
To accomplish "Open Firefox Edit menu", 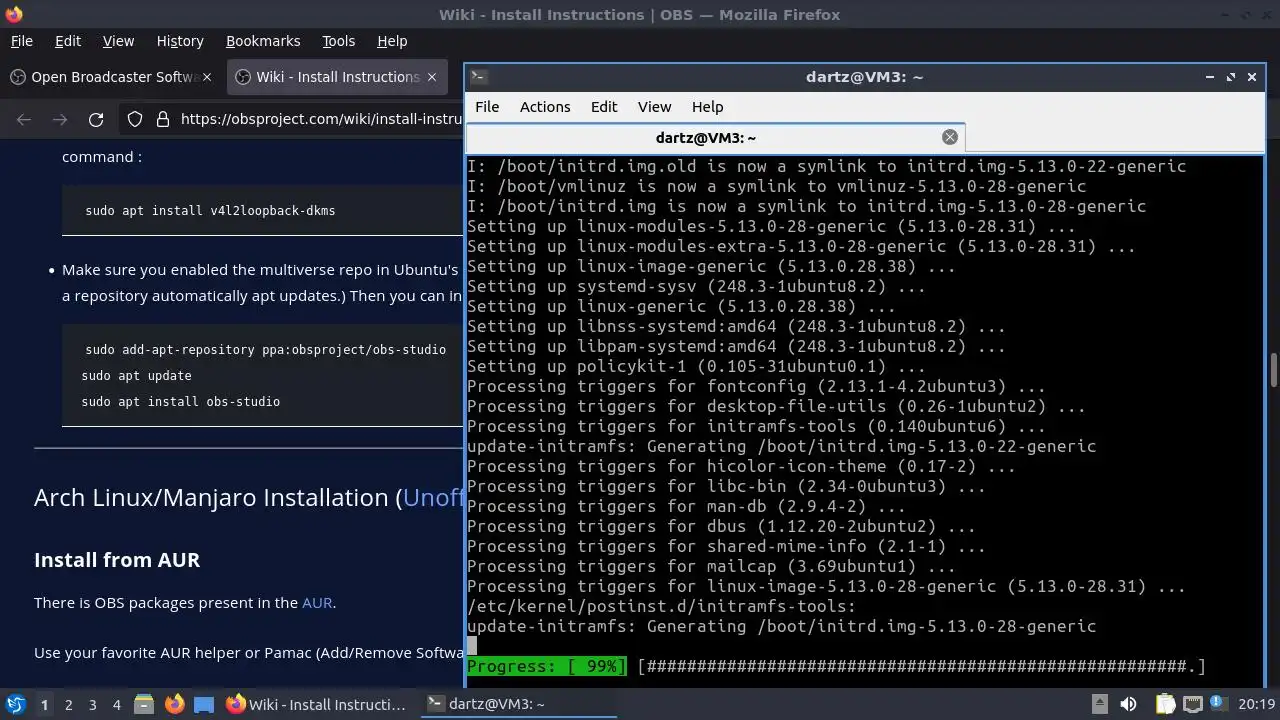I will tap(68, 41).
